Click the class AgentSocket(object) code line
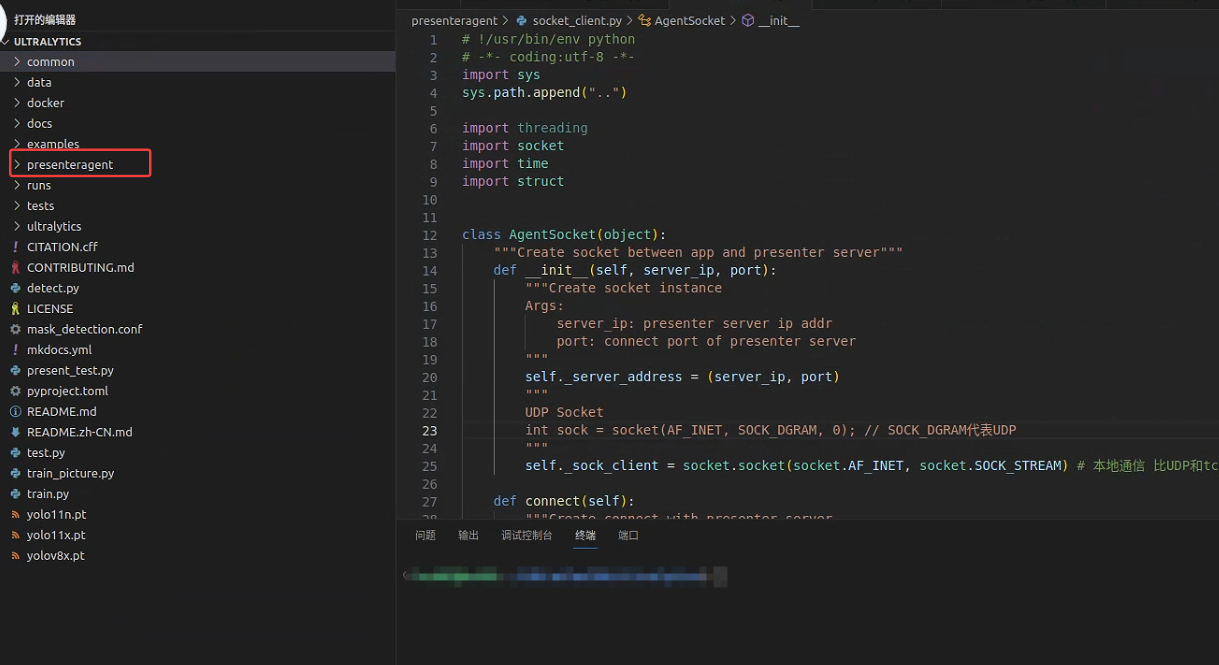This screenshot has width=1219, height=665. [563, 235]
